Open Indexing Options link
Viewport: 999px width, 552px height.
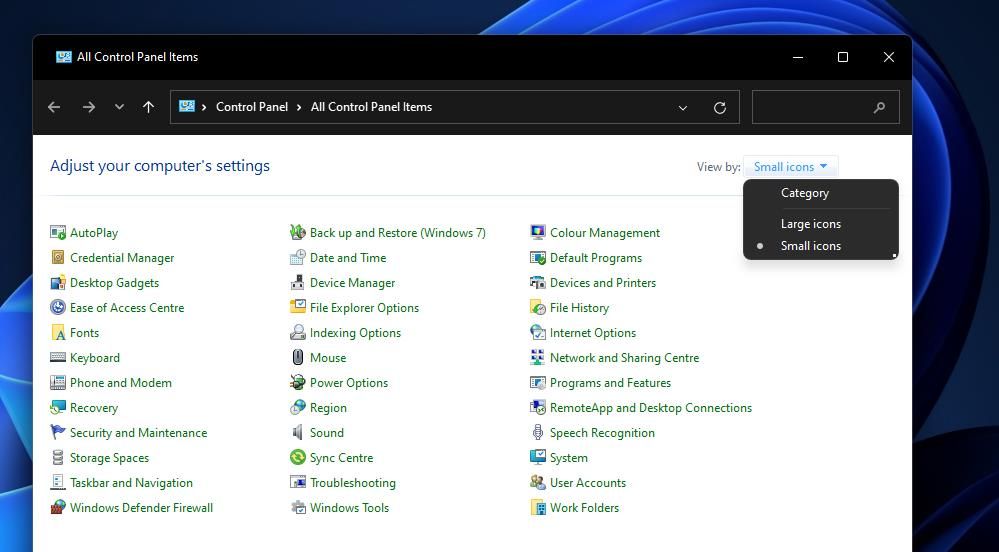pos(356,333)
